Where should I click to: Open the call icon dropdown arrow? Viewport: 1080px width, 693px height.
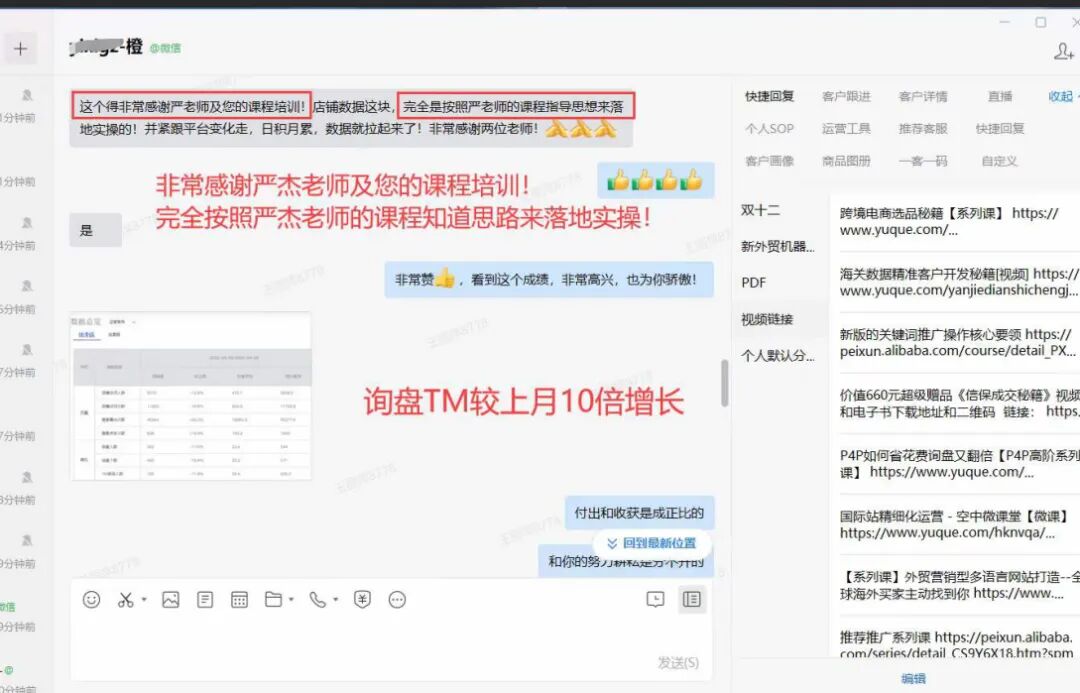[335, 599]
